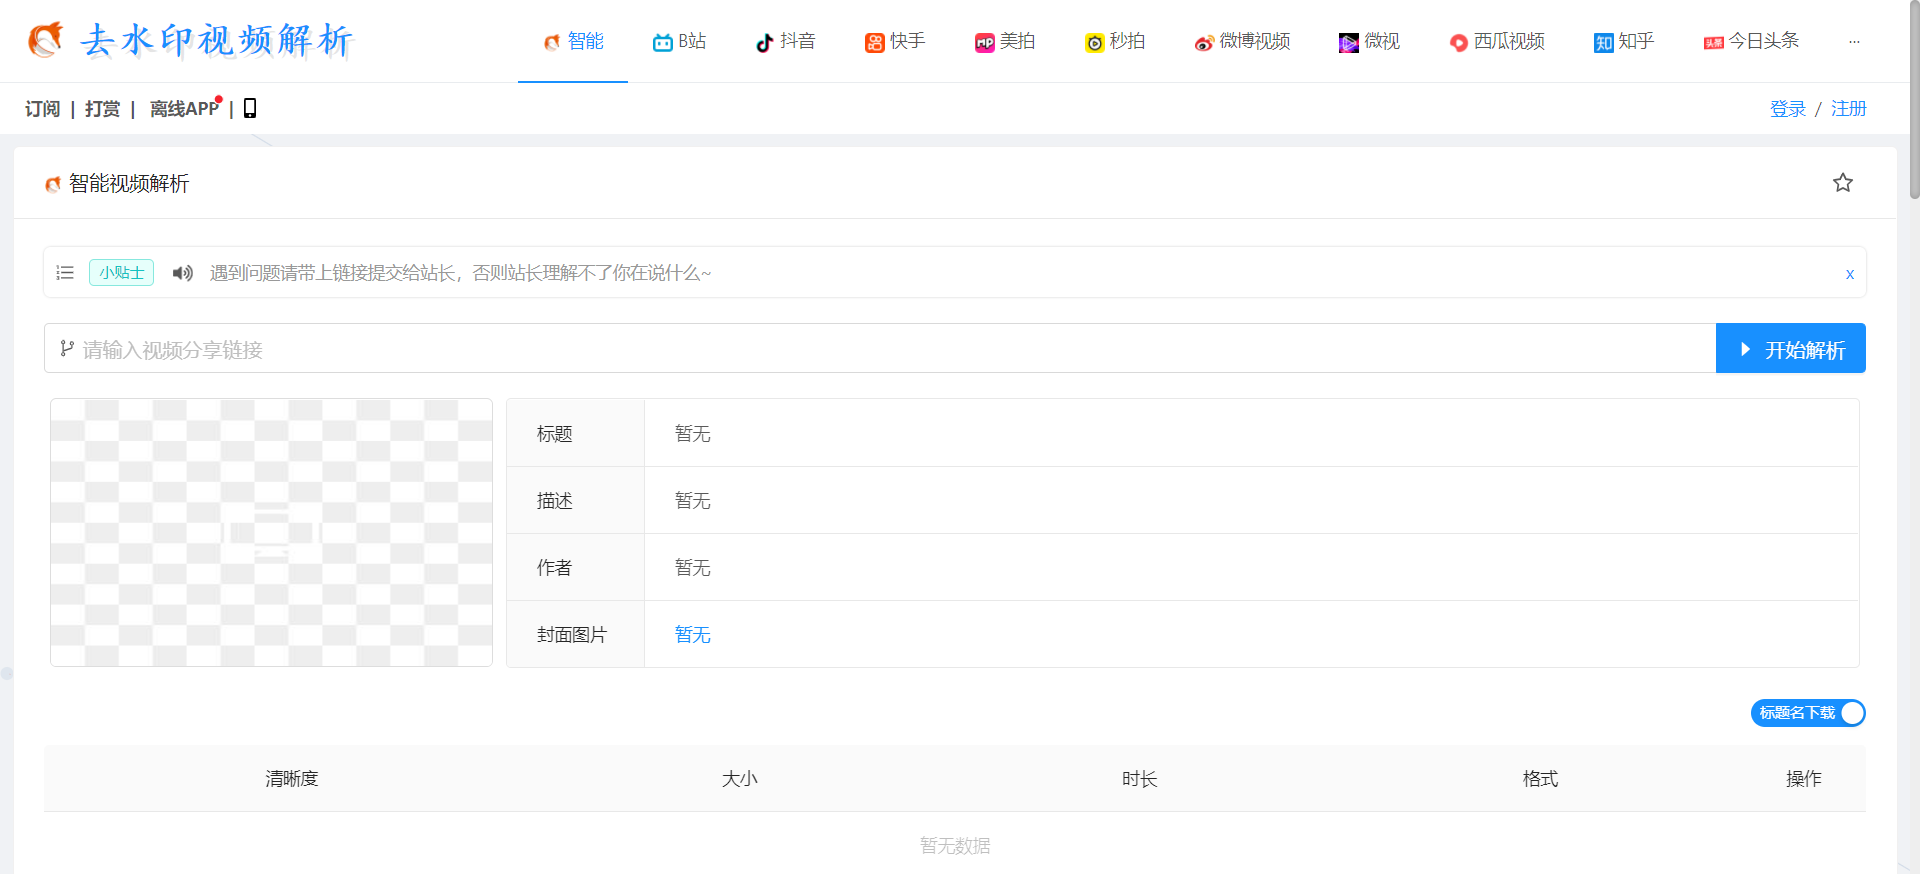Screen dimensions: 1920x874
Task: Click the 注册 link
Action: [1849, 108]
